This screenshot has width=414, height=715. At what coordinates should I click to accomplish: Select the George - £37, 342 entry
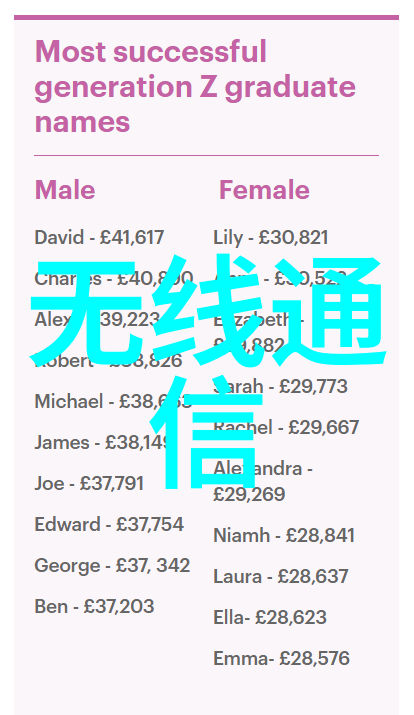[113, 565]
